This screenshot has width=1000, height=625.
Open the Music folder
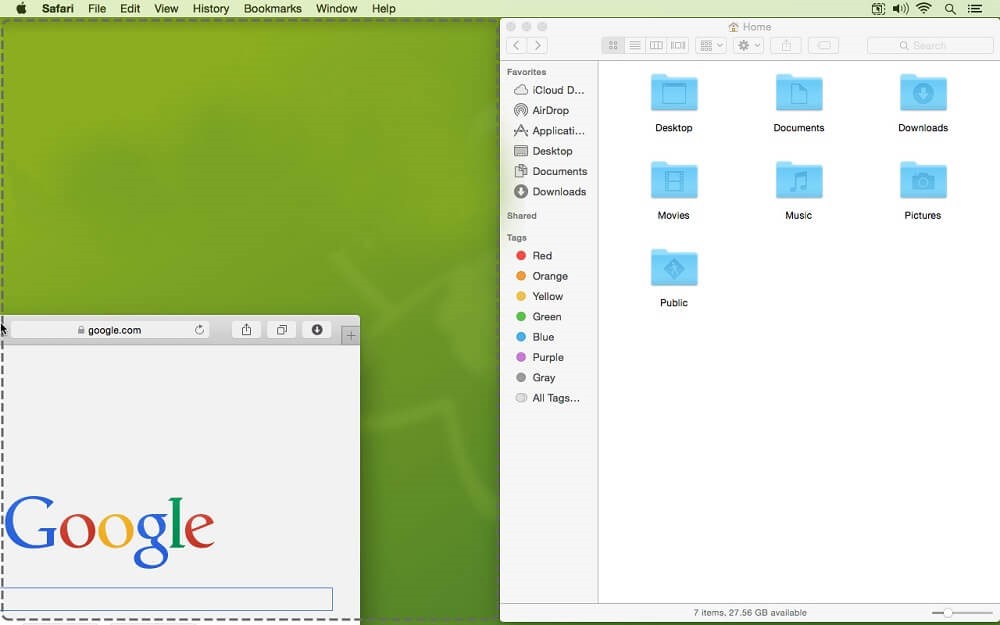pyautogui.click(x=798, y=181)
